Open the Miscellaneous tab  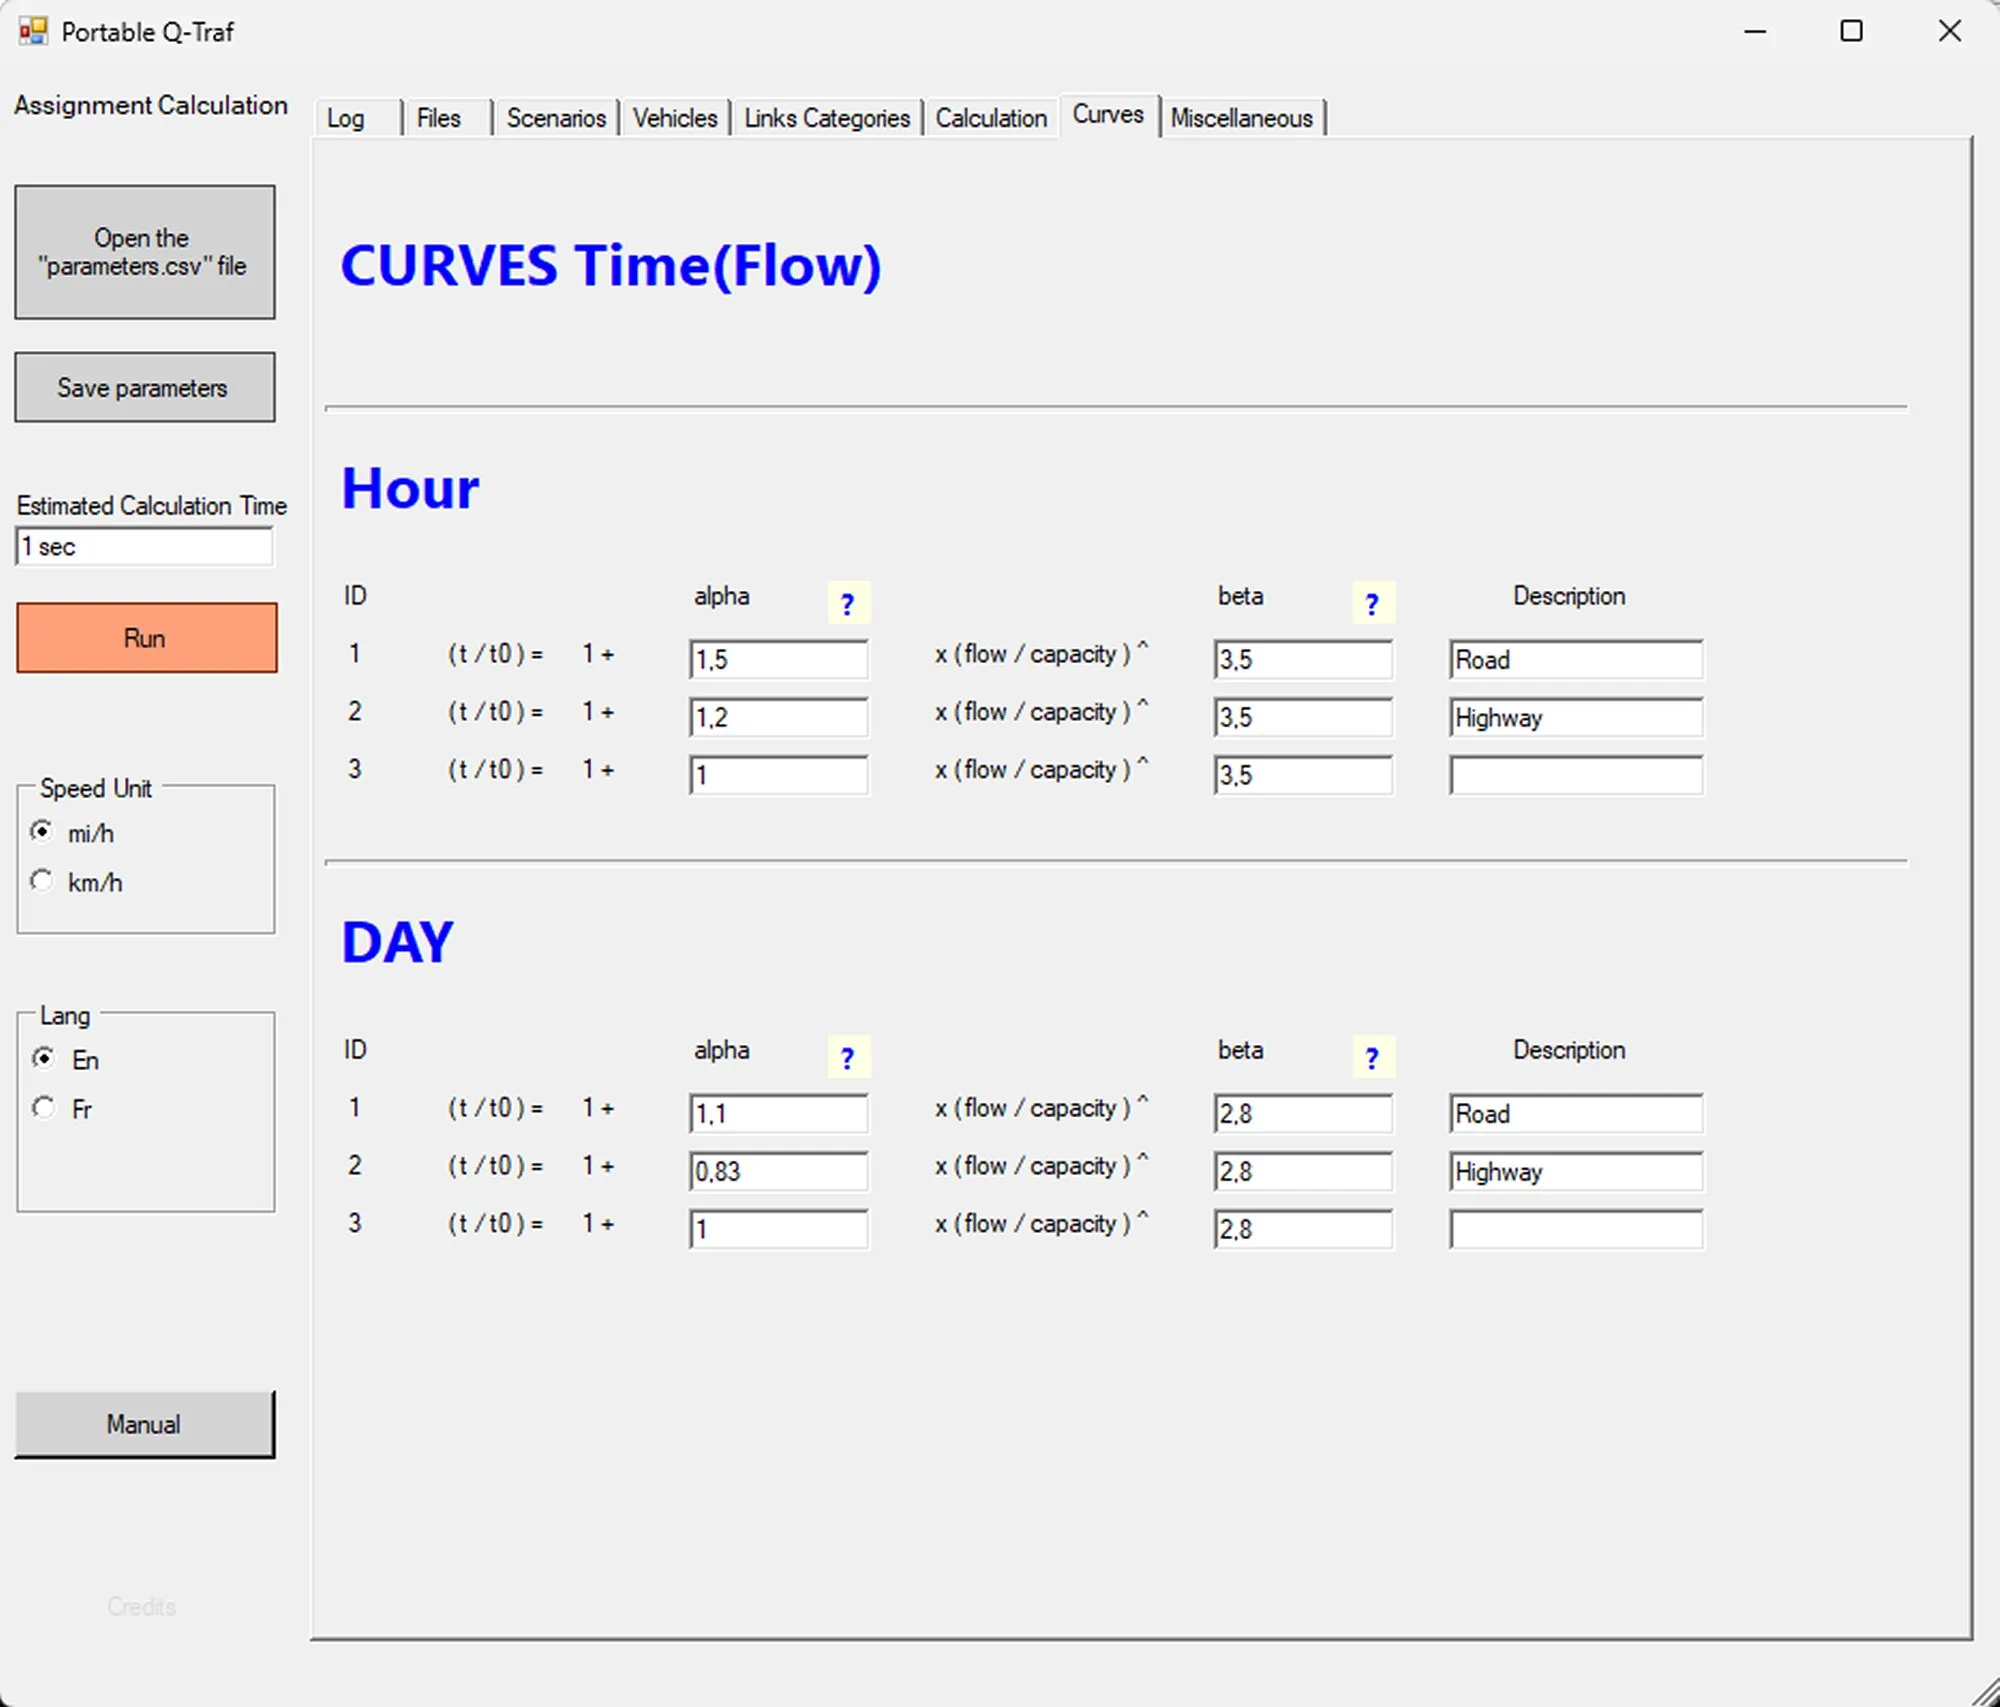[1243, 117]
